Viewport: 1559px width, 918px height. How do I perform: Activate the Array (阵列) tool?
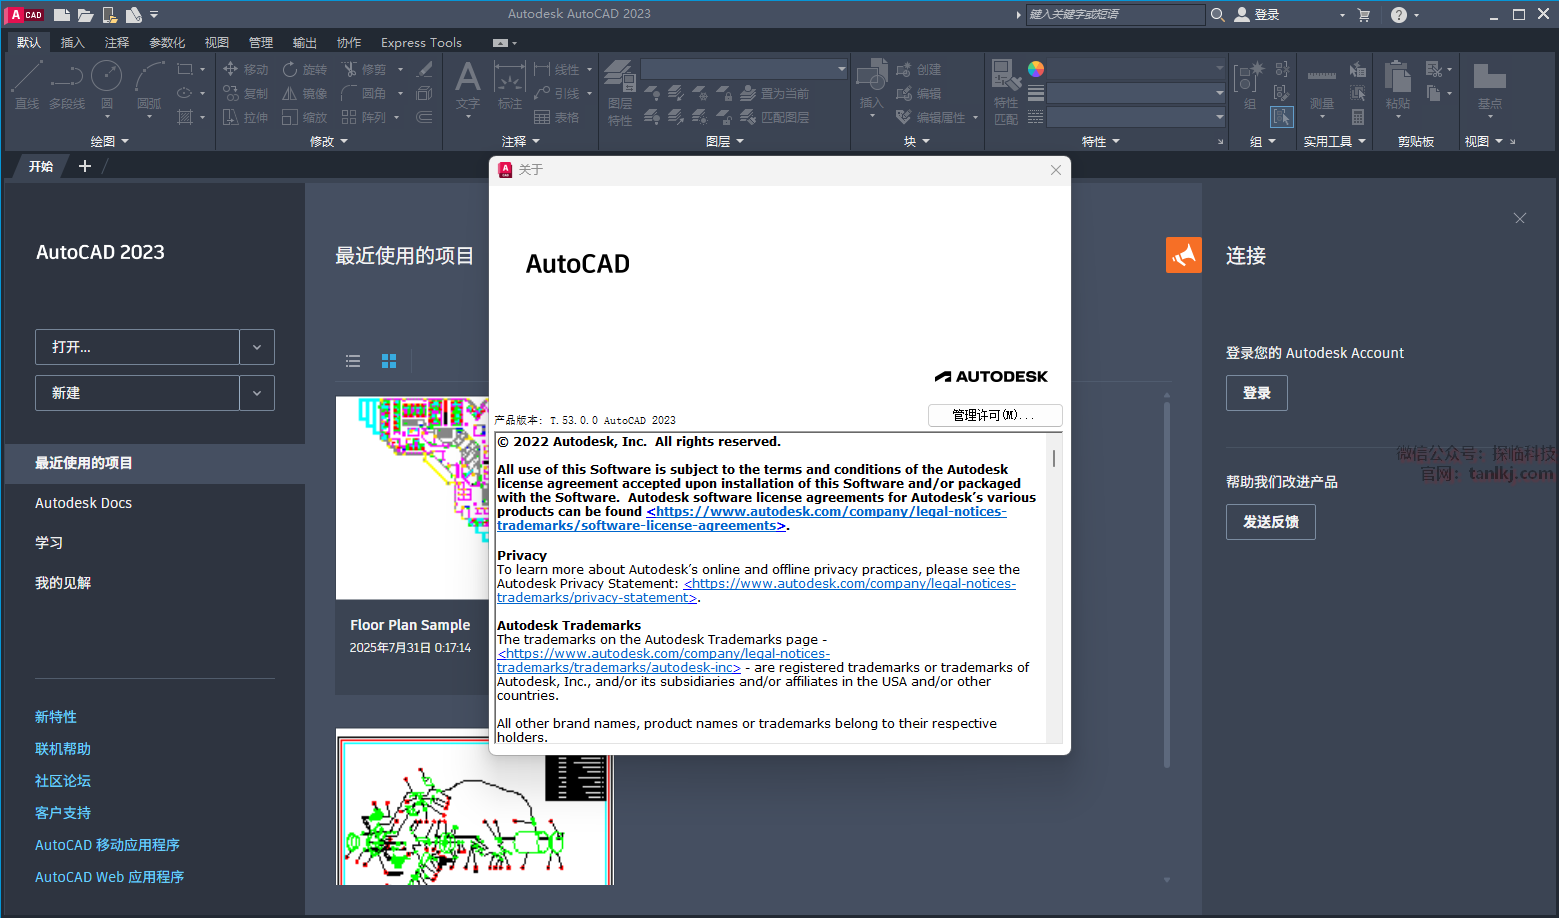click(x=364, y=117)
